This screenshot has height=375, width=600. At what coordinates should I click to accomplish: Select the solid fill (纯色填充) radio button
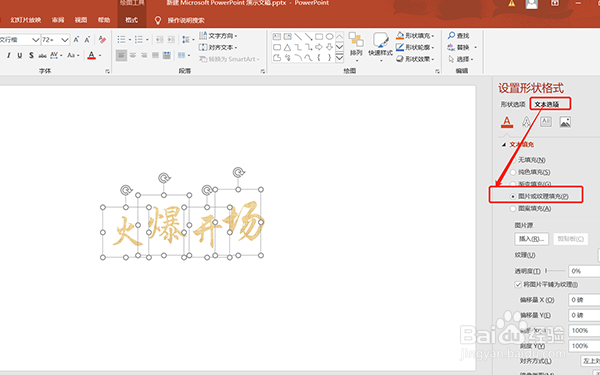[513, 172]
